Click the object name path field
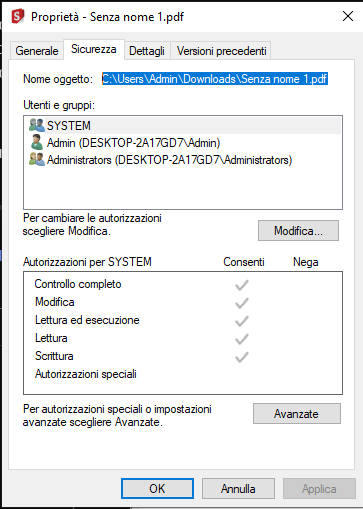363x509 pixels. click(215, 79)
